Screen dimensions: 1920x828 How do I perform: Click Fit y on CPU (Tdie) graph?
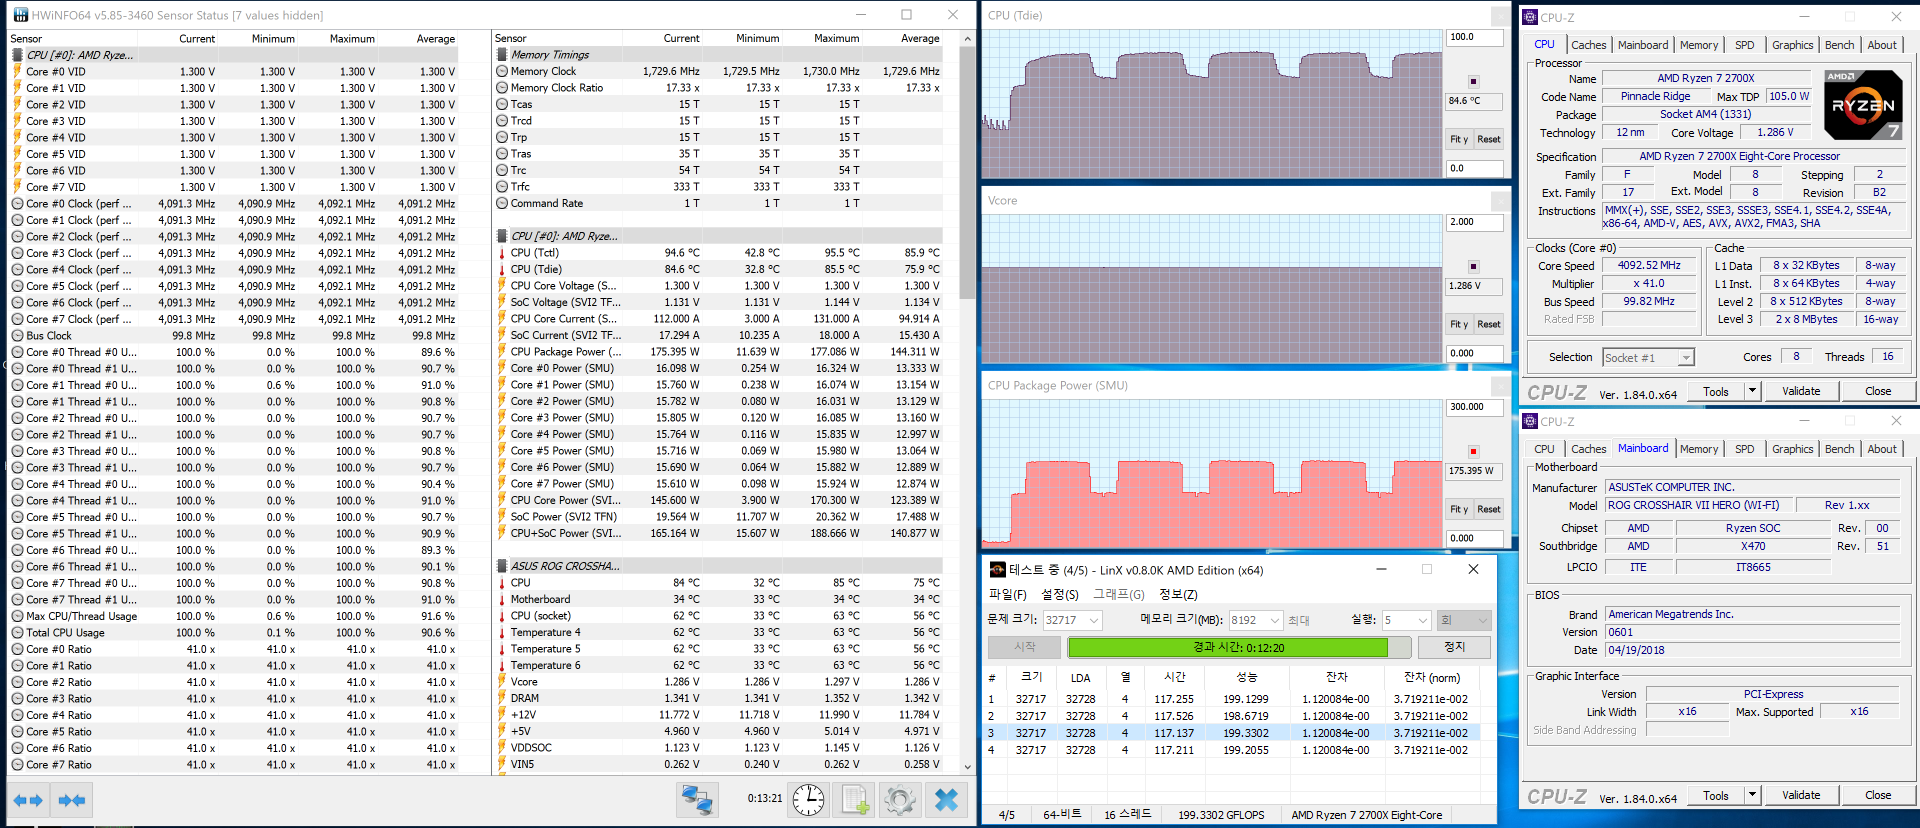tap(1459, 139)
